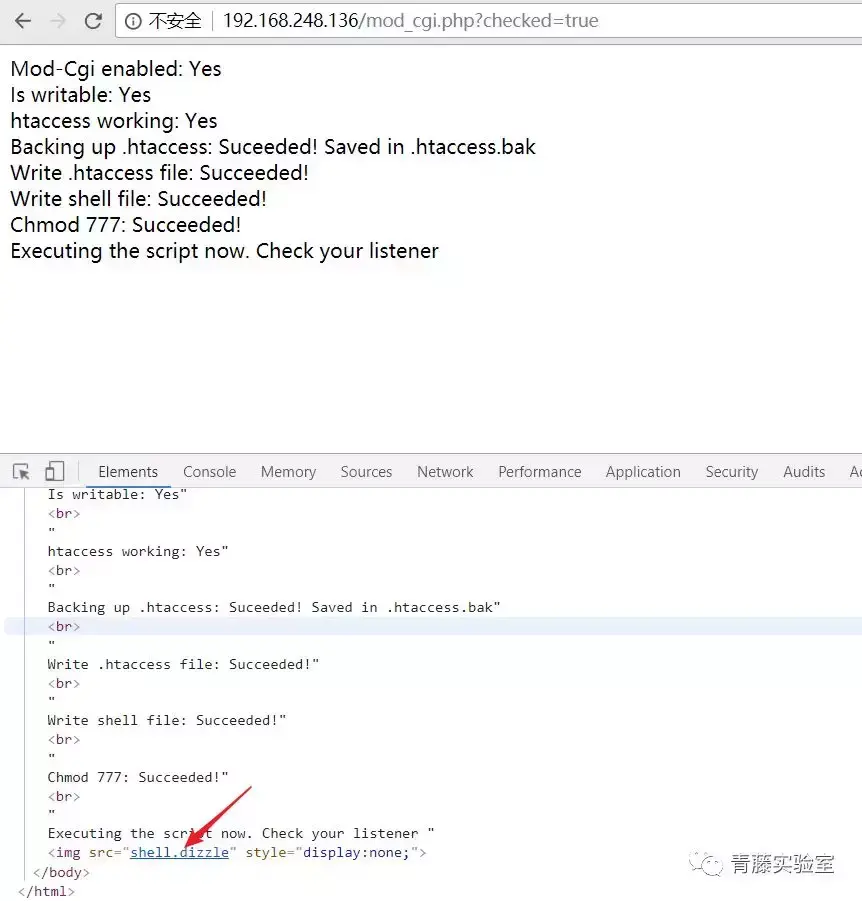Select the </body> closing tag
The image size is (862, 901).
(61, 872)
